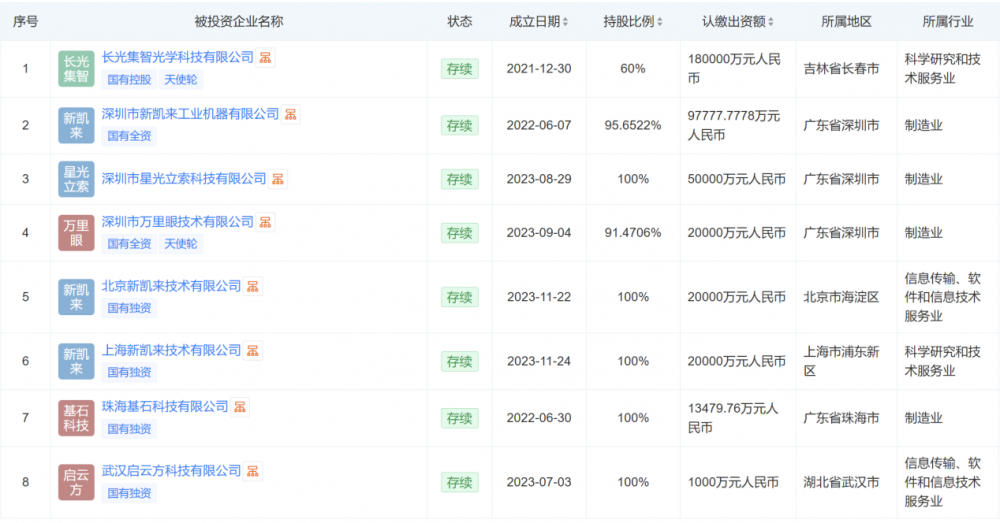1000x523 pixels.
Task: Click the 启云方 logo thumbnail
Action: pyautogui.click(x=76, y=482)
